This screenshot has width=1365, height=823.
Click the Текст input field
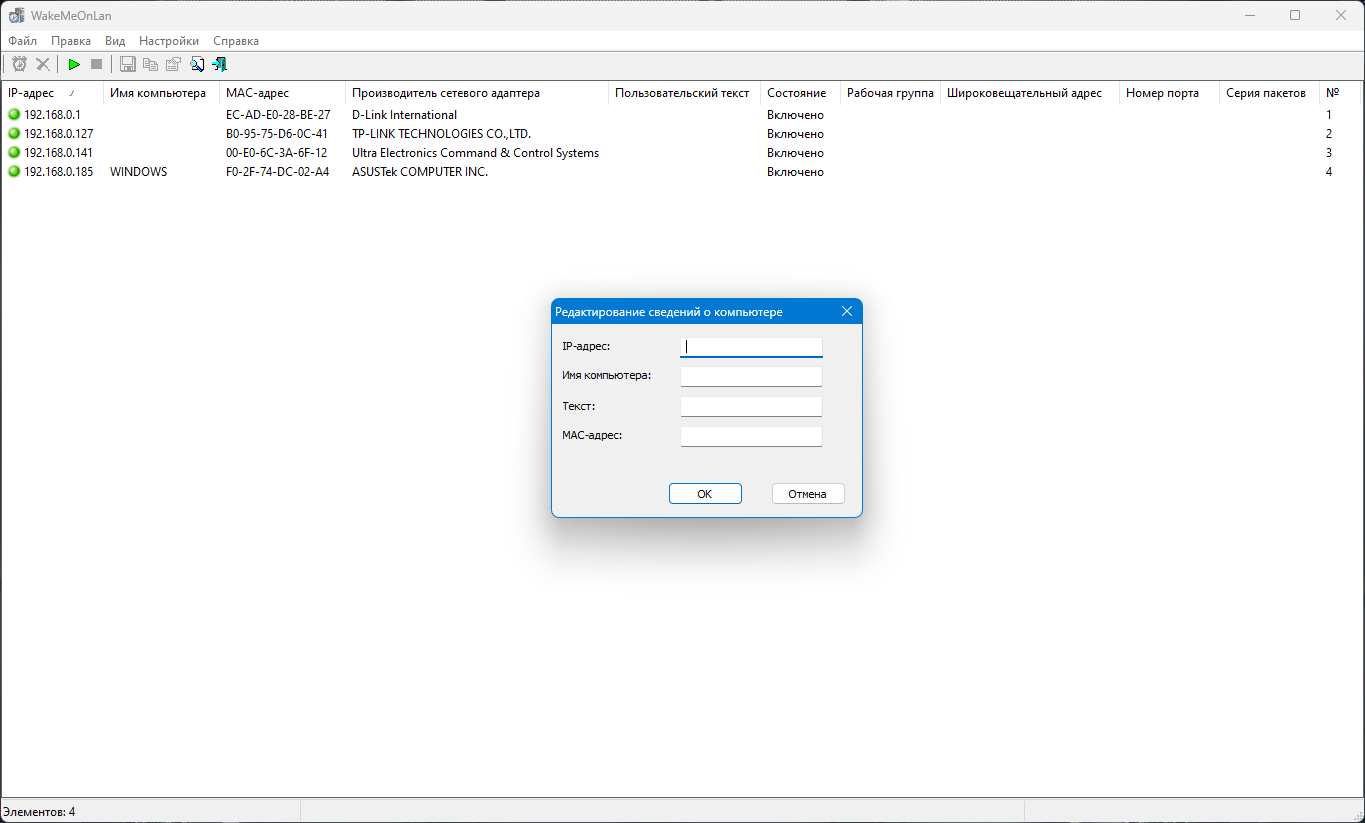[751, 406]
